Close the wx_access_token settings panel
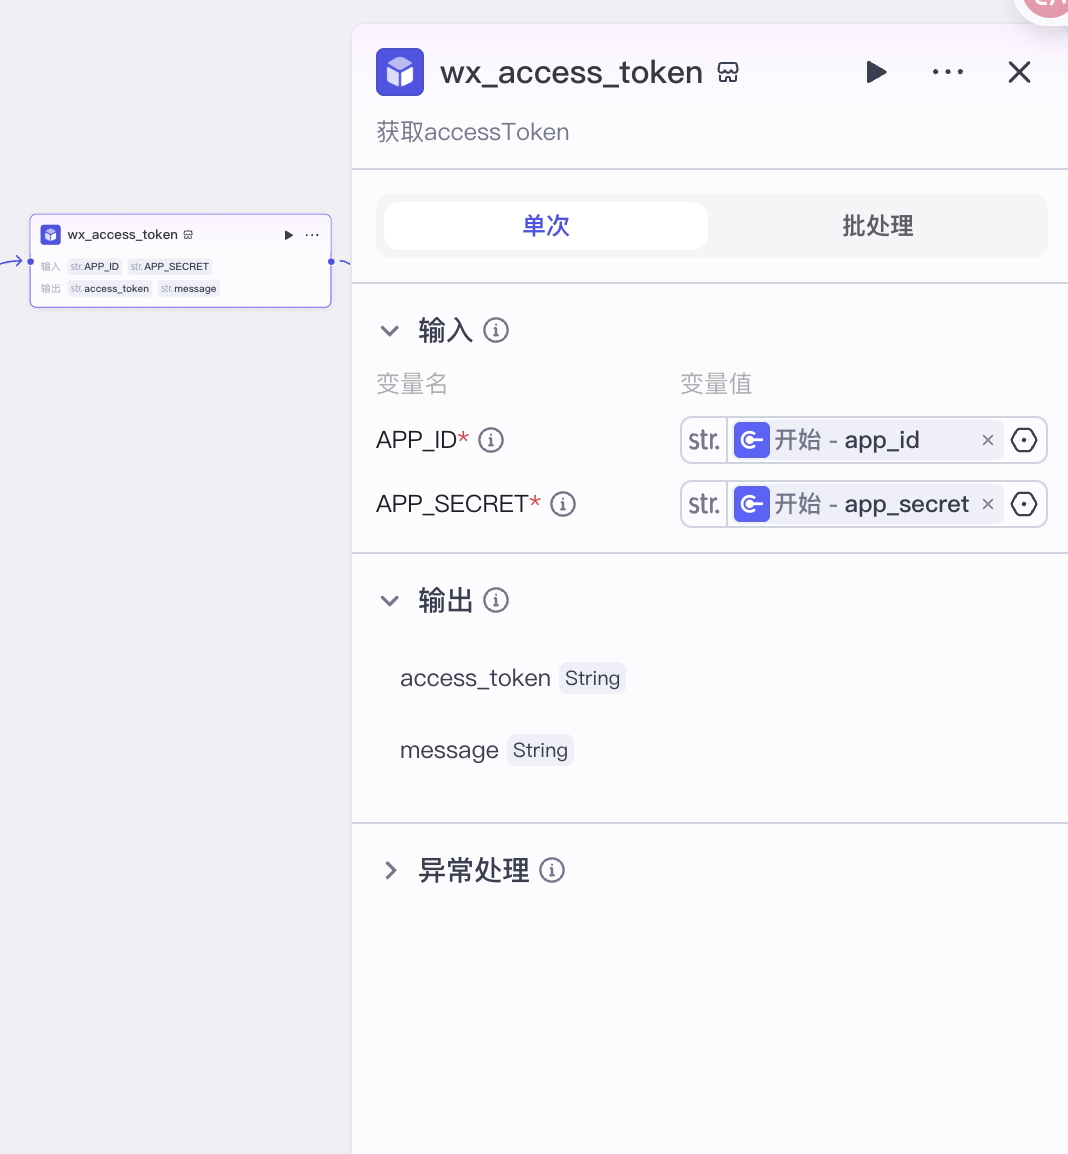 coord(1019,72)
